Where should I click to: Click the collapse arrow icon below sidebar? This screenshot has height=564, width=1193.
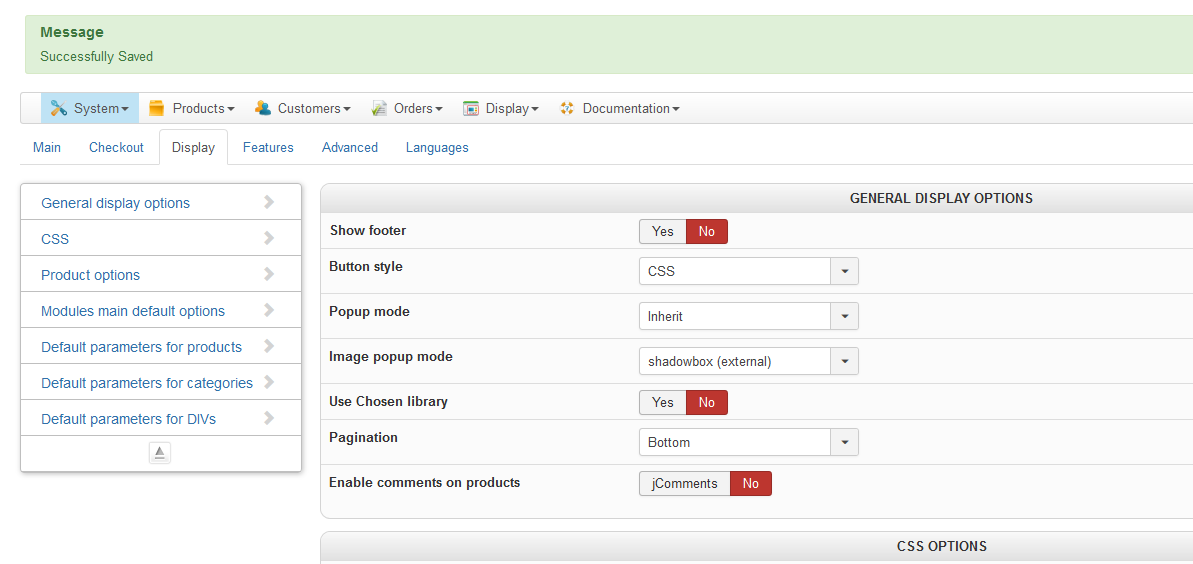pos(160,453)
